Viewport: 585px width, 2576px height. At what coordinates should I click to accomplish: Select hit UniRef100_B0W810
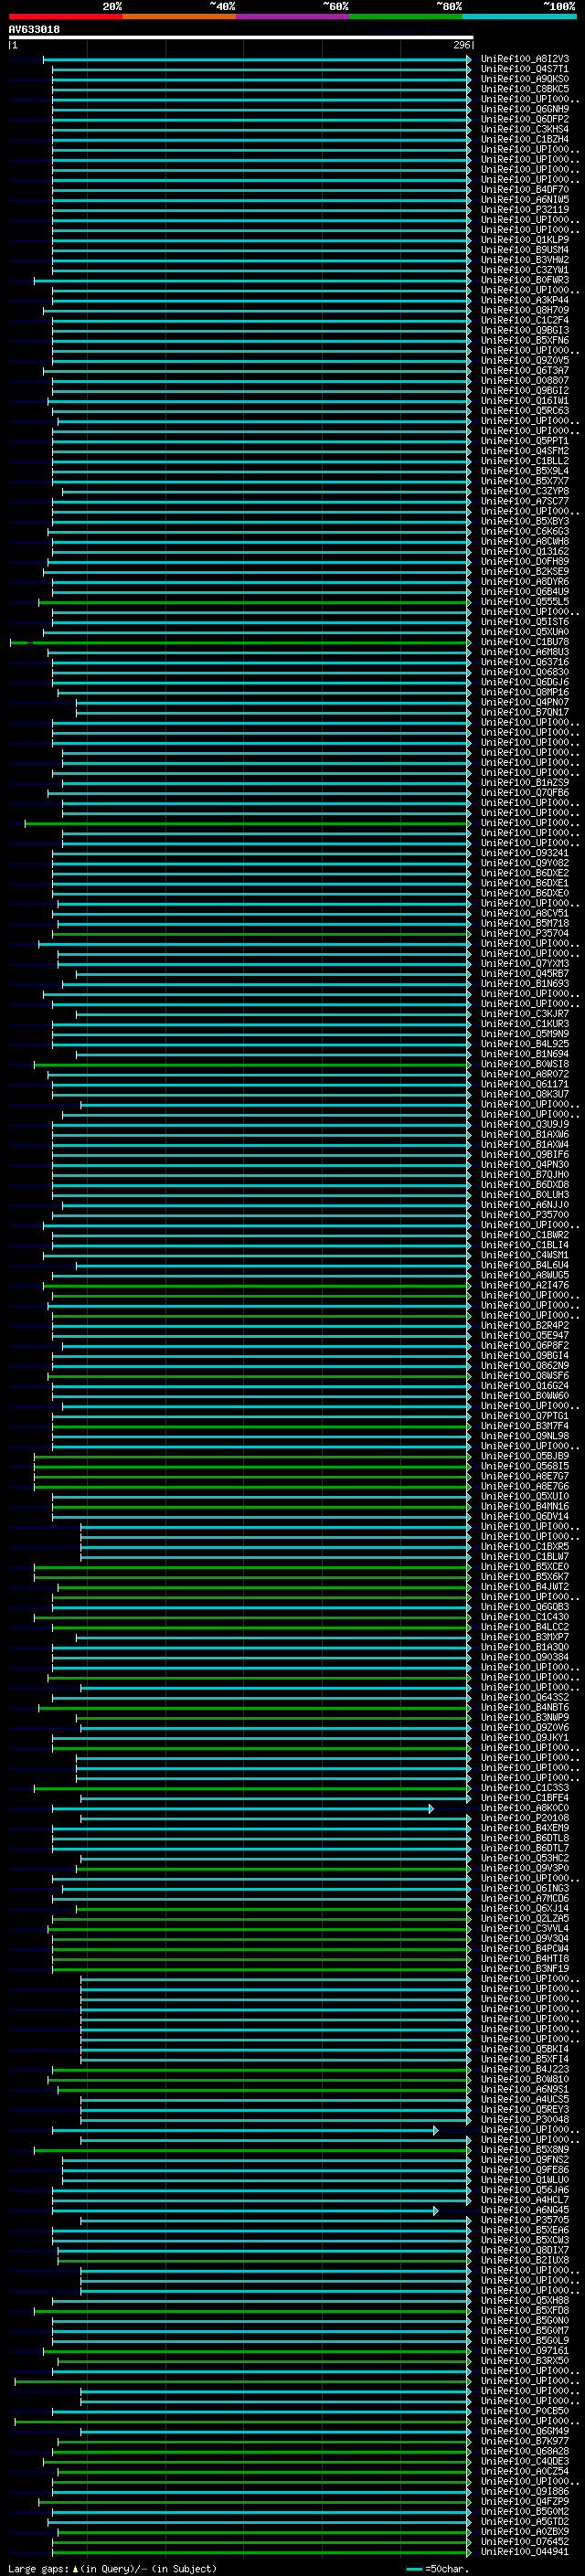coord(524,2079)
